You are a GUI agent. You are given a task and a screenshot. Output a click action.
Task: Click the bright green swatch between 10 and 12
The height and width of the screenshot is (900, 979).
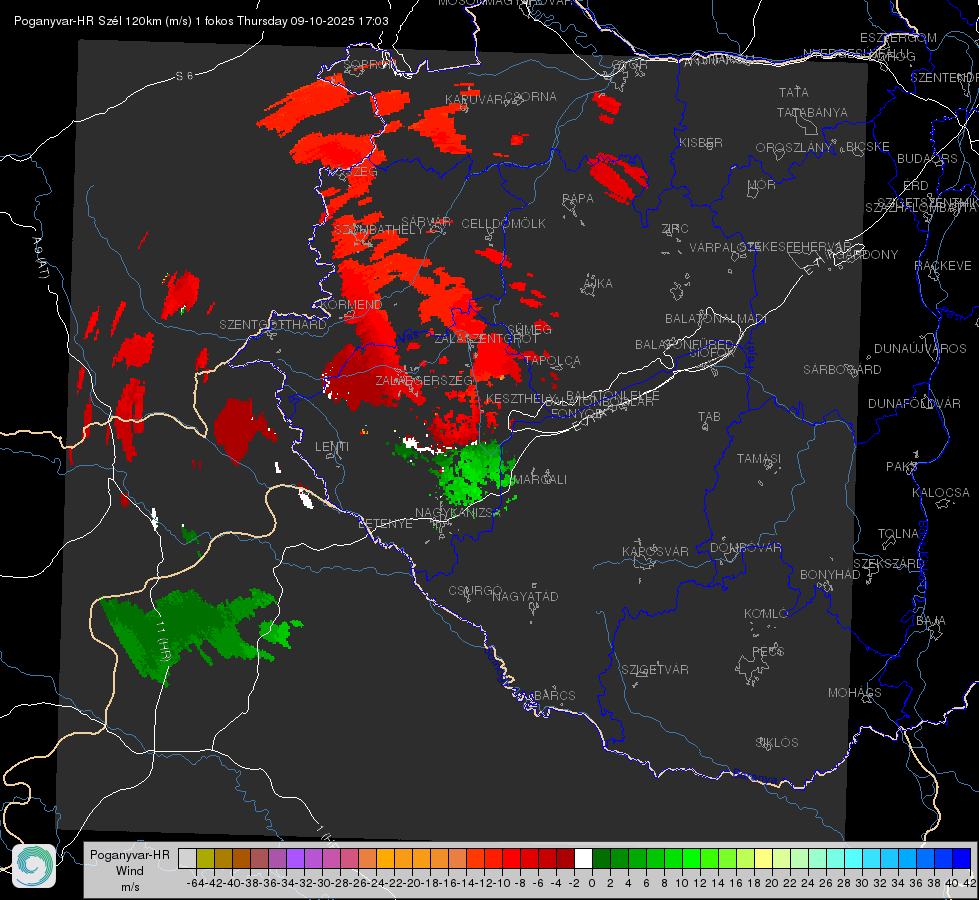click(x=691, y=858)
